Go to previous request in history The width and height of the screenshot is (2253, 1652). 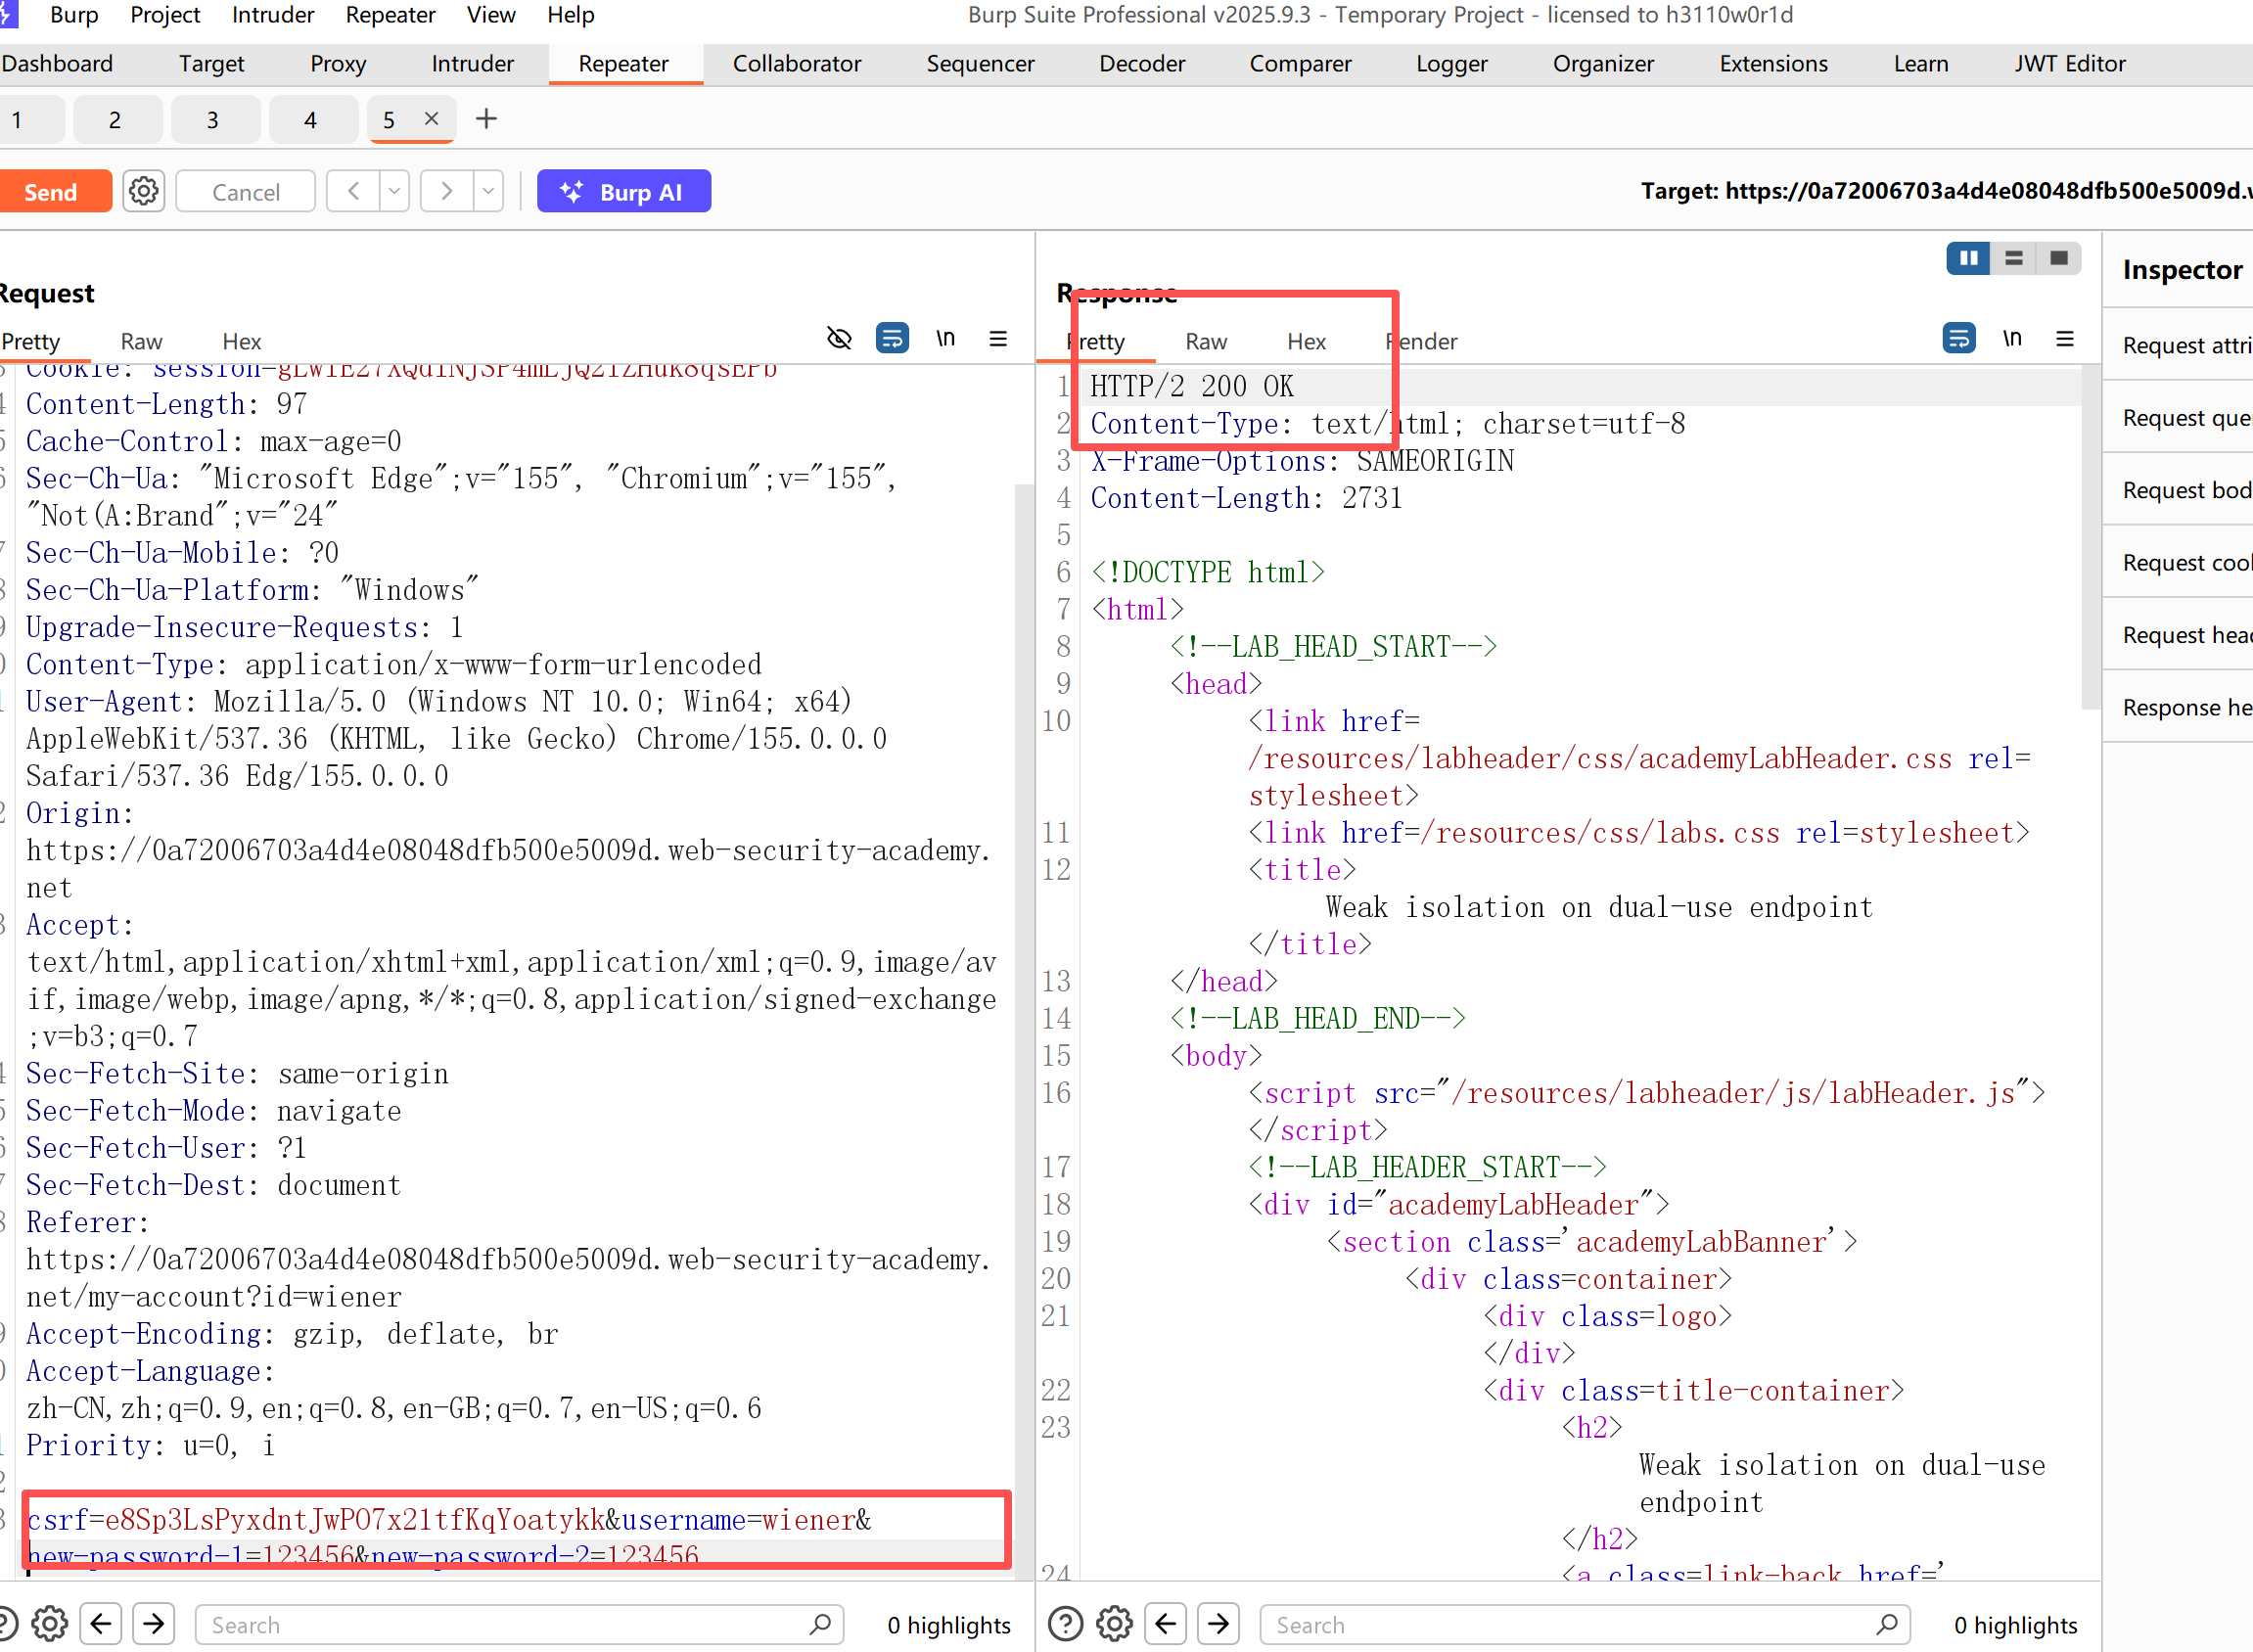(354, 191)
